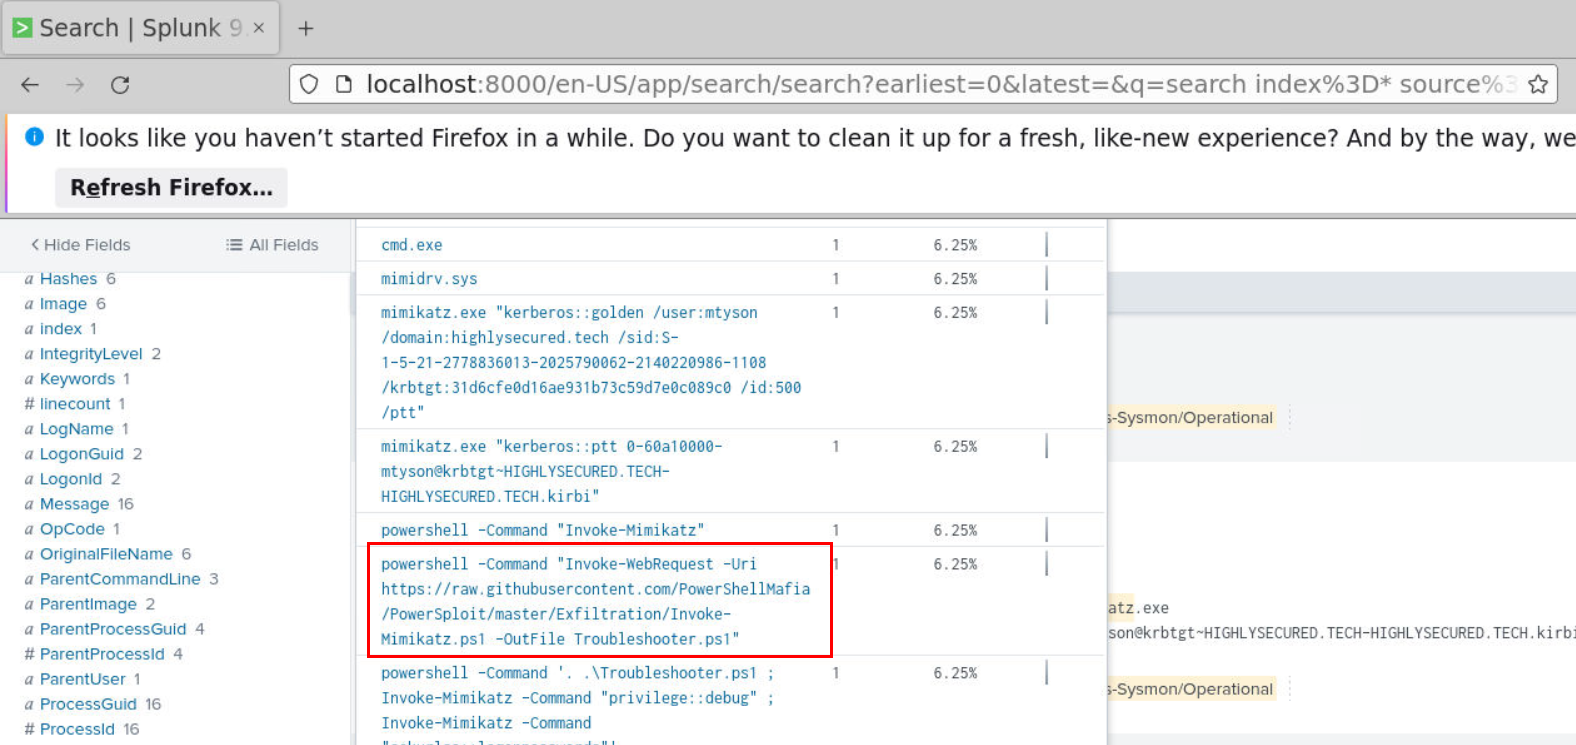
Task: Select the mimikatz.exe kerberos::golden command value
Action: coord(591,362)
